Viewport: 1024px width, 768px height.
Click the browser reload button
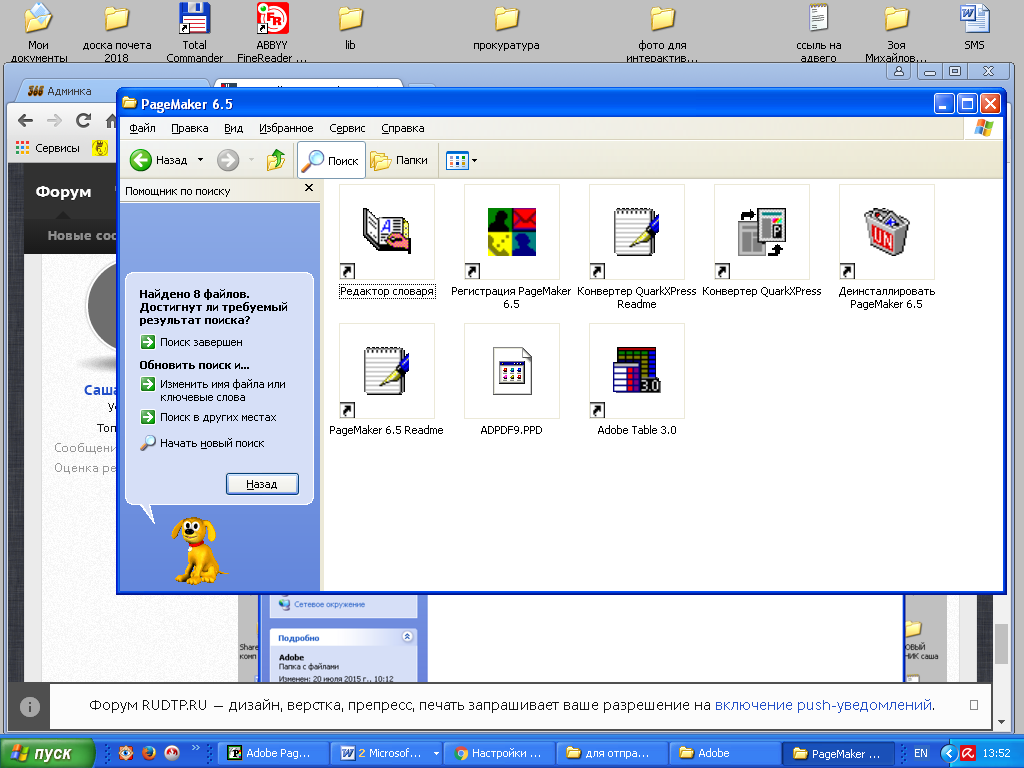coord(83,120)
